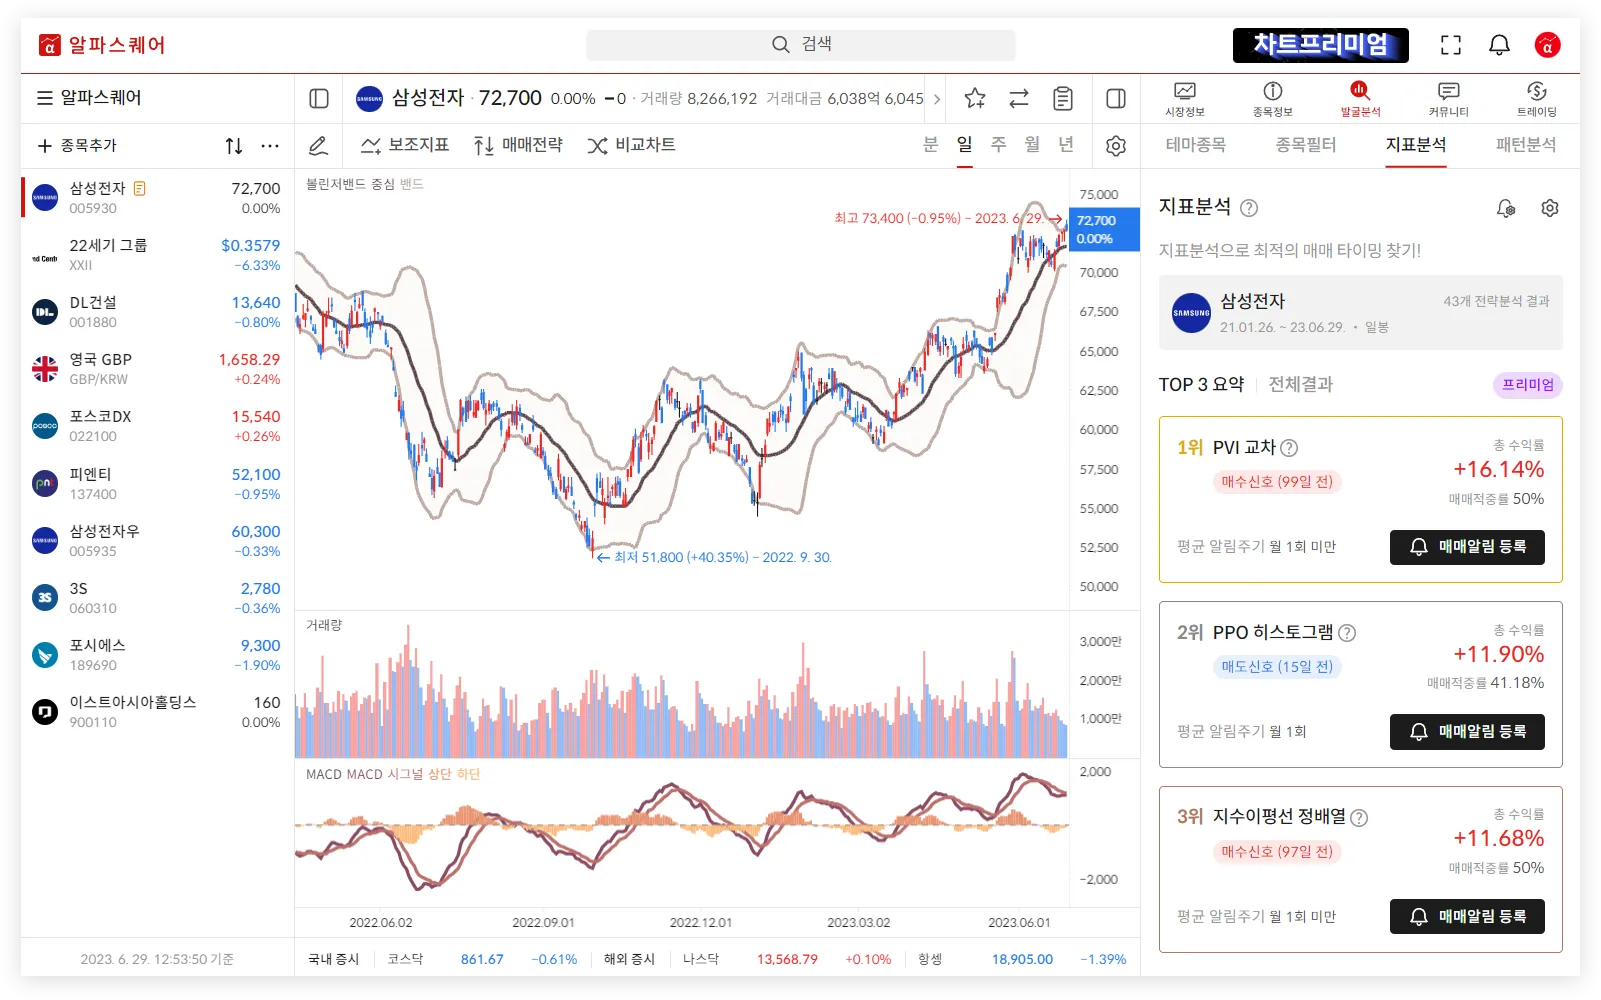The height and width of the screenshot is (1000, 1601).
Task: Register 매매알림 for PVI 교차
Action: (1467, 547)
